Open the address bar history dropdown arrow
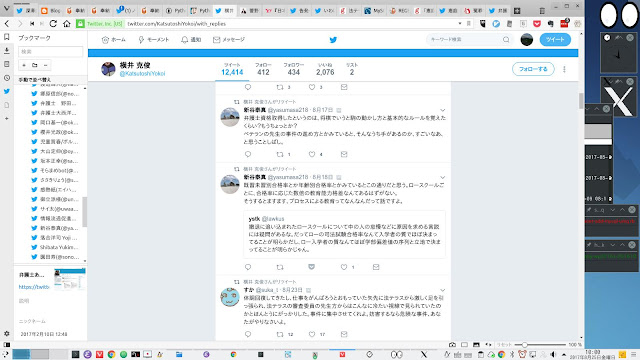This screenshot has width=640, height=360. 460,24
